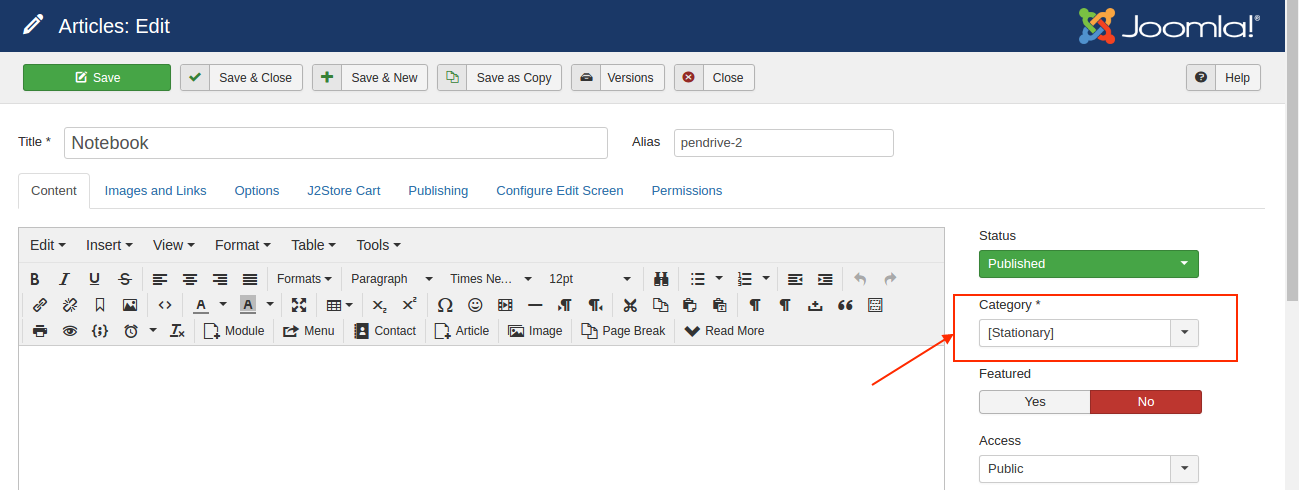Clear formatting

click(x=177, y=331)
